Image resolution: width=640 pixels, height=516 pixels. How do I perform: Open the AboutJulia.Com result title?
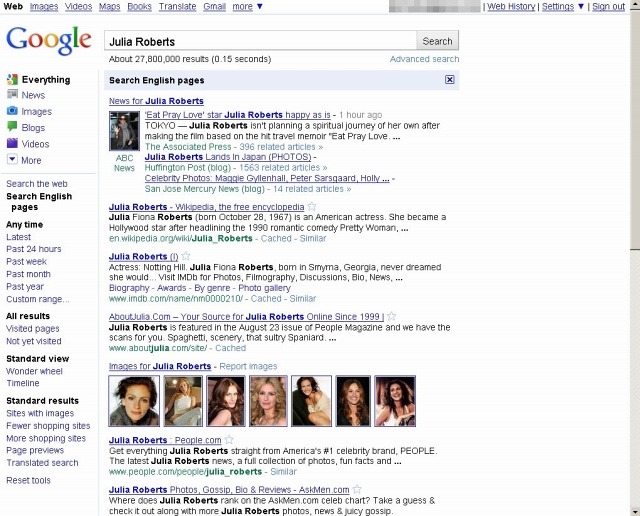(246, 316)
